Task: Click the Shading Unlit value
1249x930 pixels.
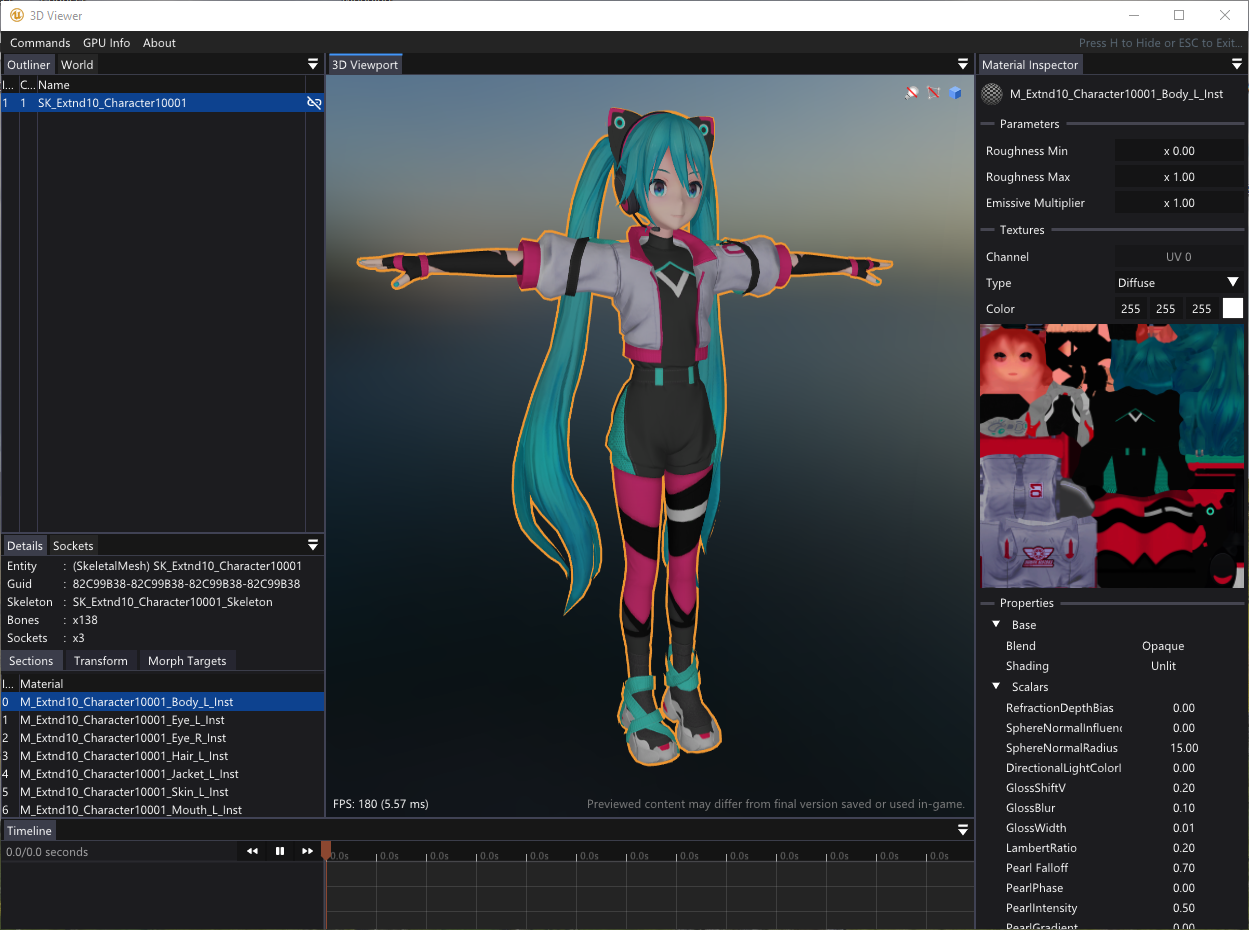Action: (x=1163, y=666)
